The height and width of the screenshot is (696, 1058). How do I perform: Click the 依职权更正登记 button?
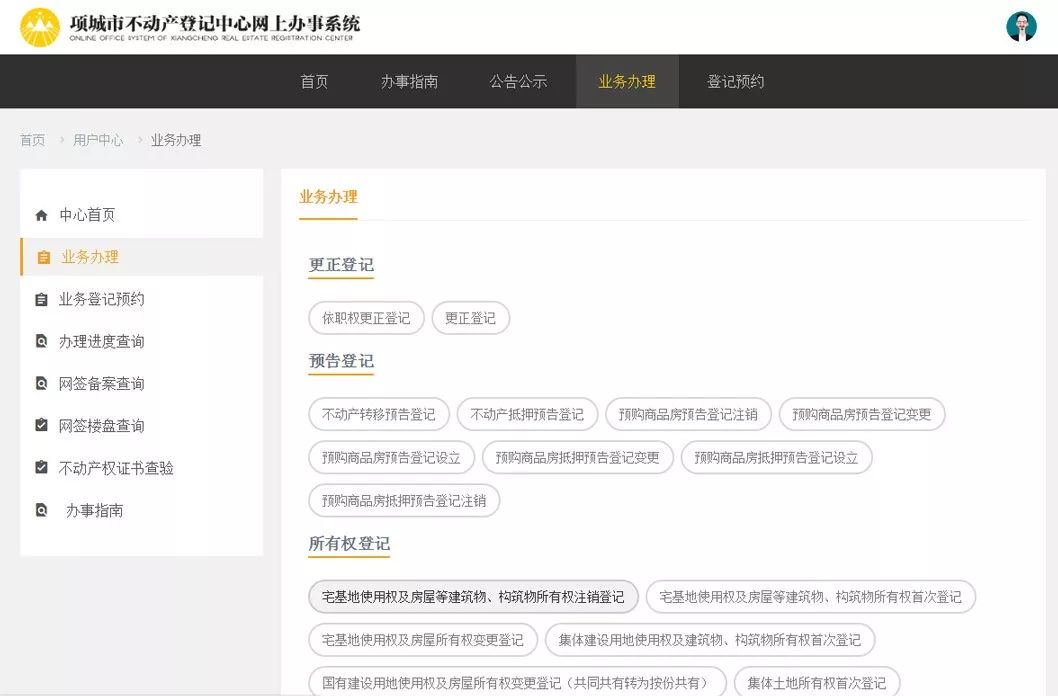pyautogui.click(x=366, y=317)
